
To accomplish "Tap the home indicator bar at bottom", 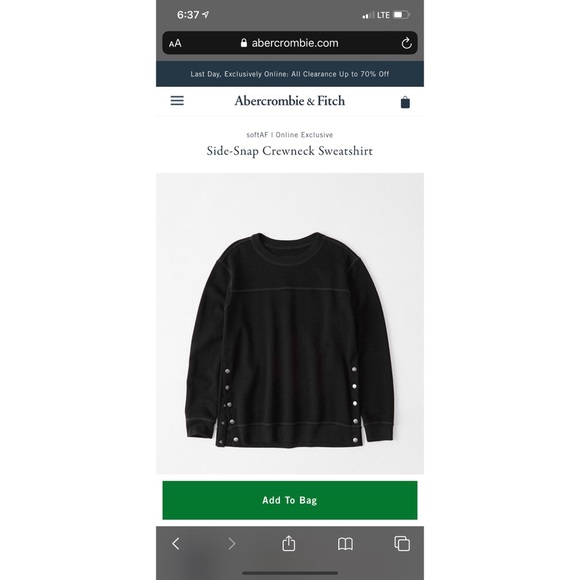I will 290,573.
